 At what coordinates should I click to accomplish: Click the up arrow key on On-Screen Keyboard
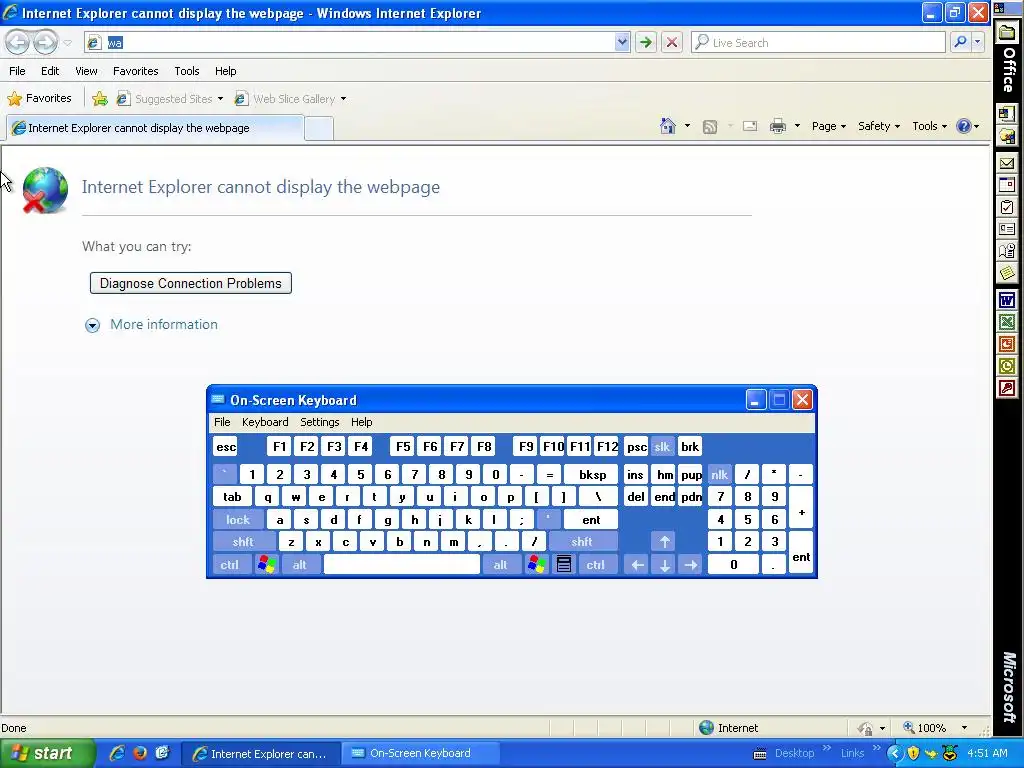point(664,541)
